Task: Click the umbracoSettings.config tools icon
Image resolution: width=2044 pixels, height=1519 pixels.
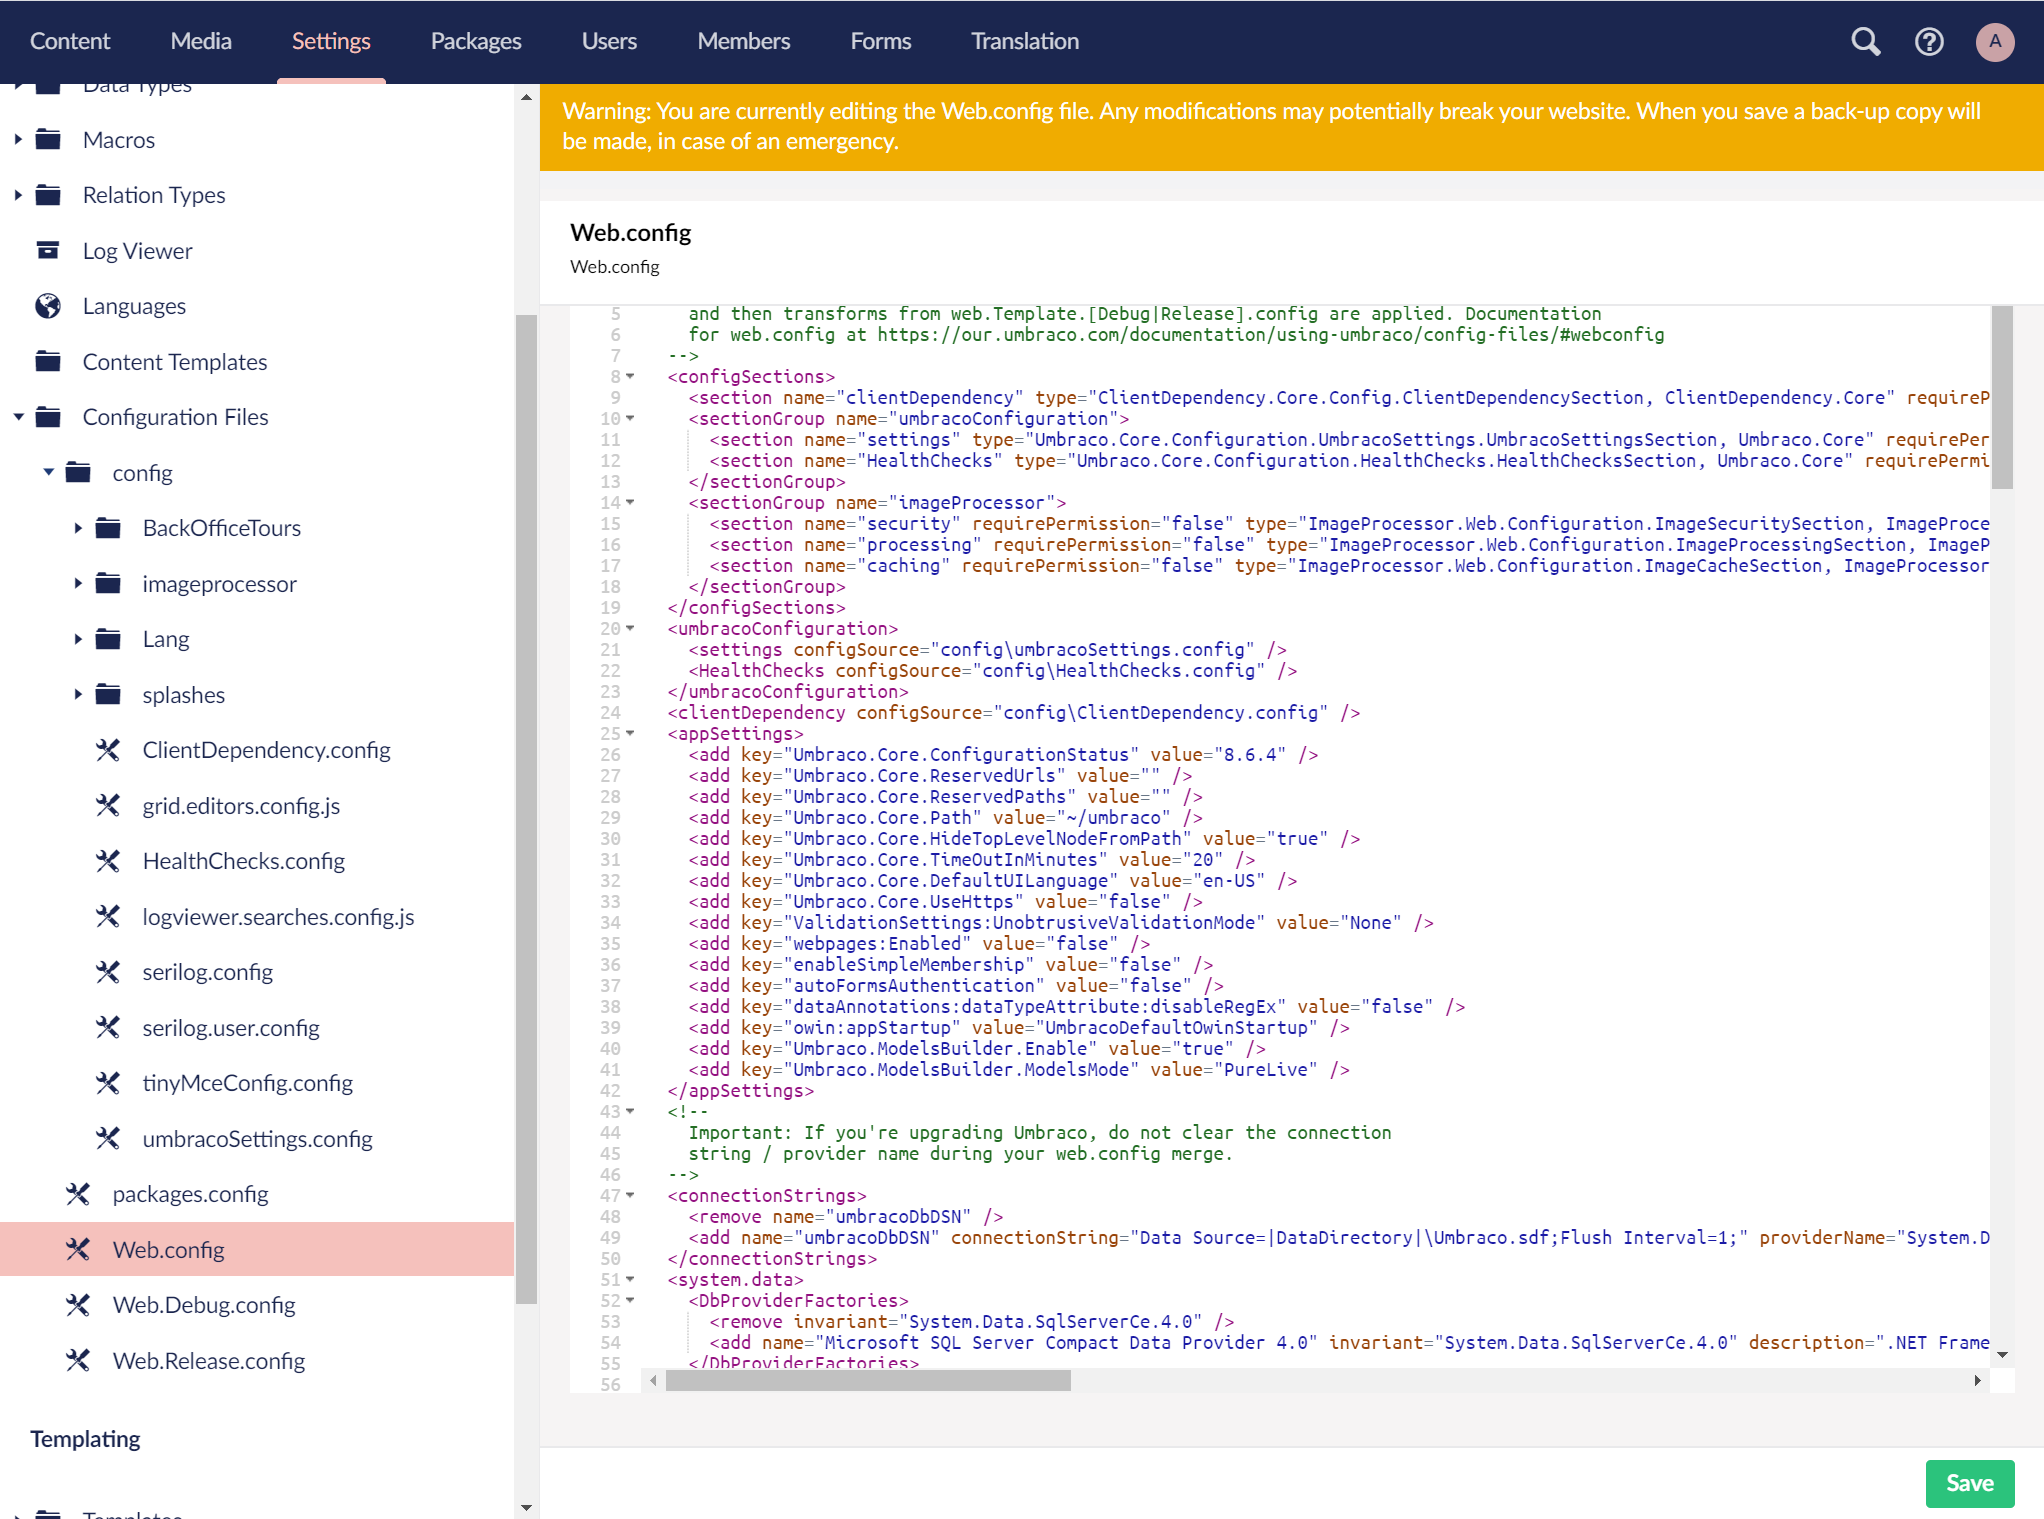Action: tap(108, 1139)
